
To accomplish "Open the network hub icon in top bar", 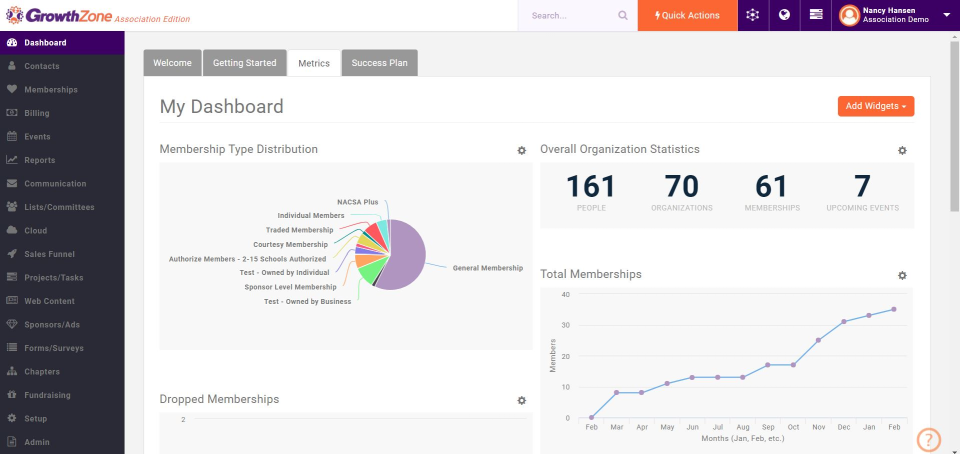I will pyautogui.click(x=753, y=15).
